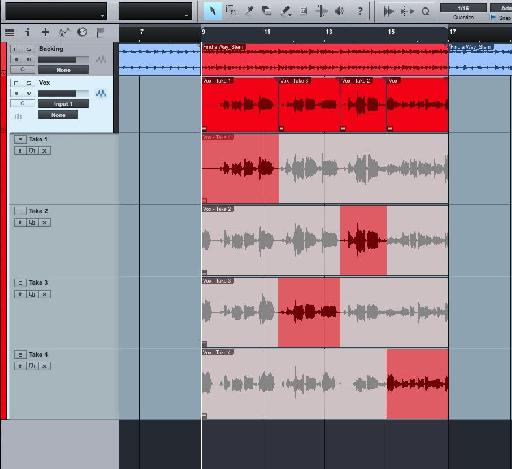Click the Take 1 color solo box
512x469 pixels.
click(x=20, y=139)
